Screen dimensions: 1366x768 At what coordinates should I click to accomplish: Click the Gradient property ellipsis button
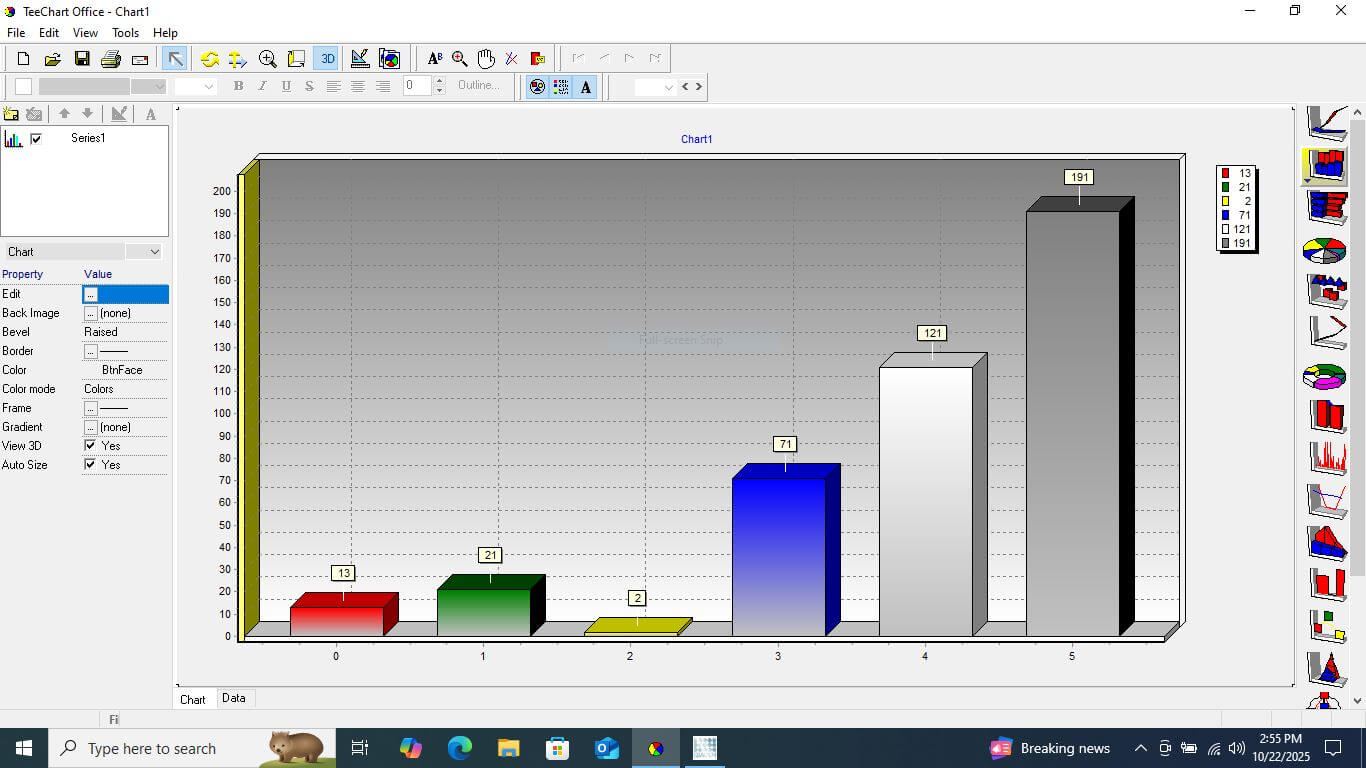[x=90, y=427]
